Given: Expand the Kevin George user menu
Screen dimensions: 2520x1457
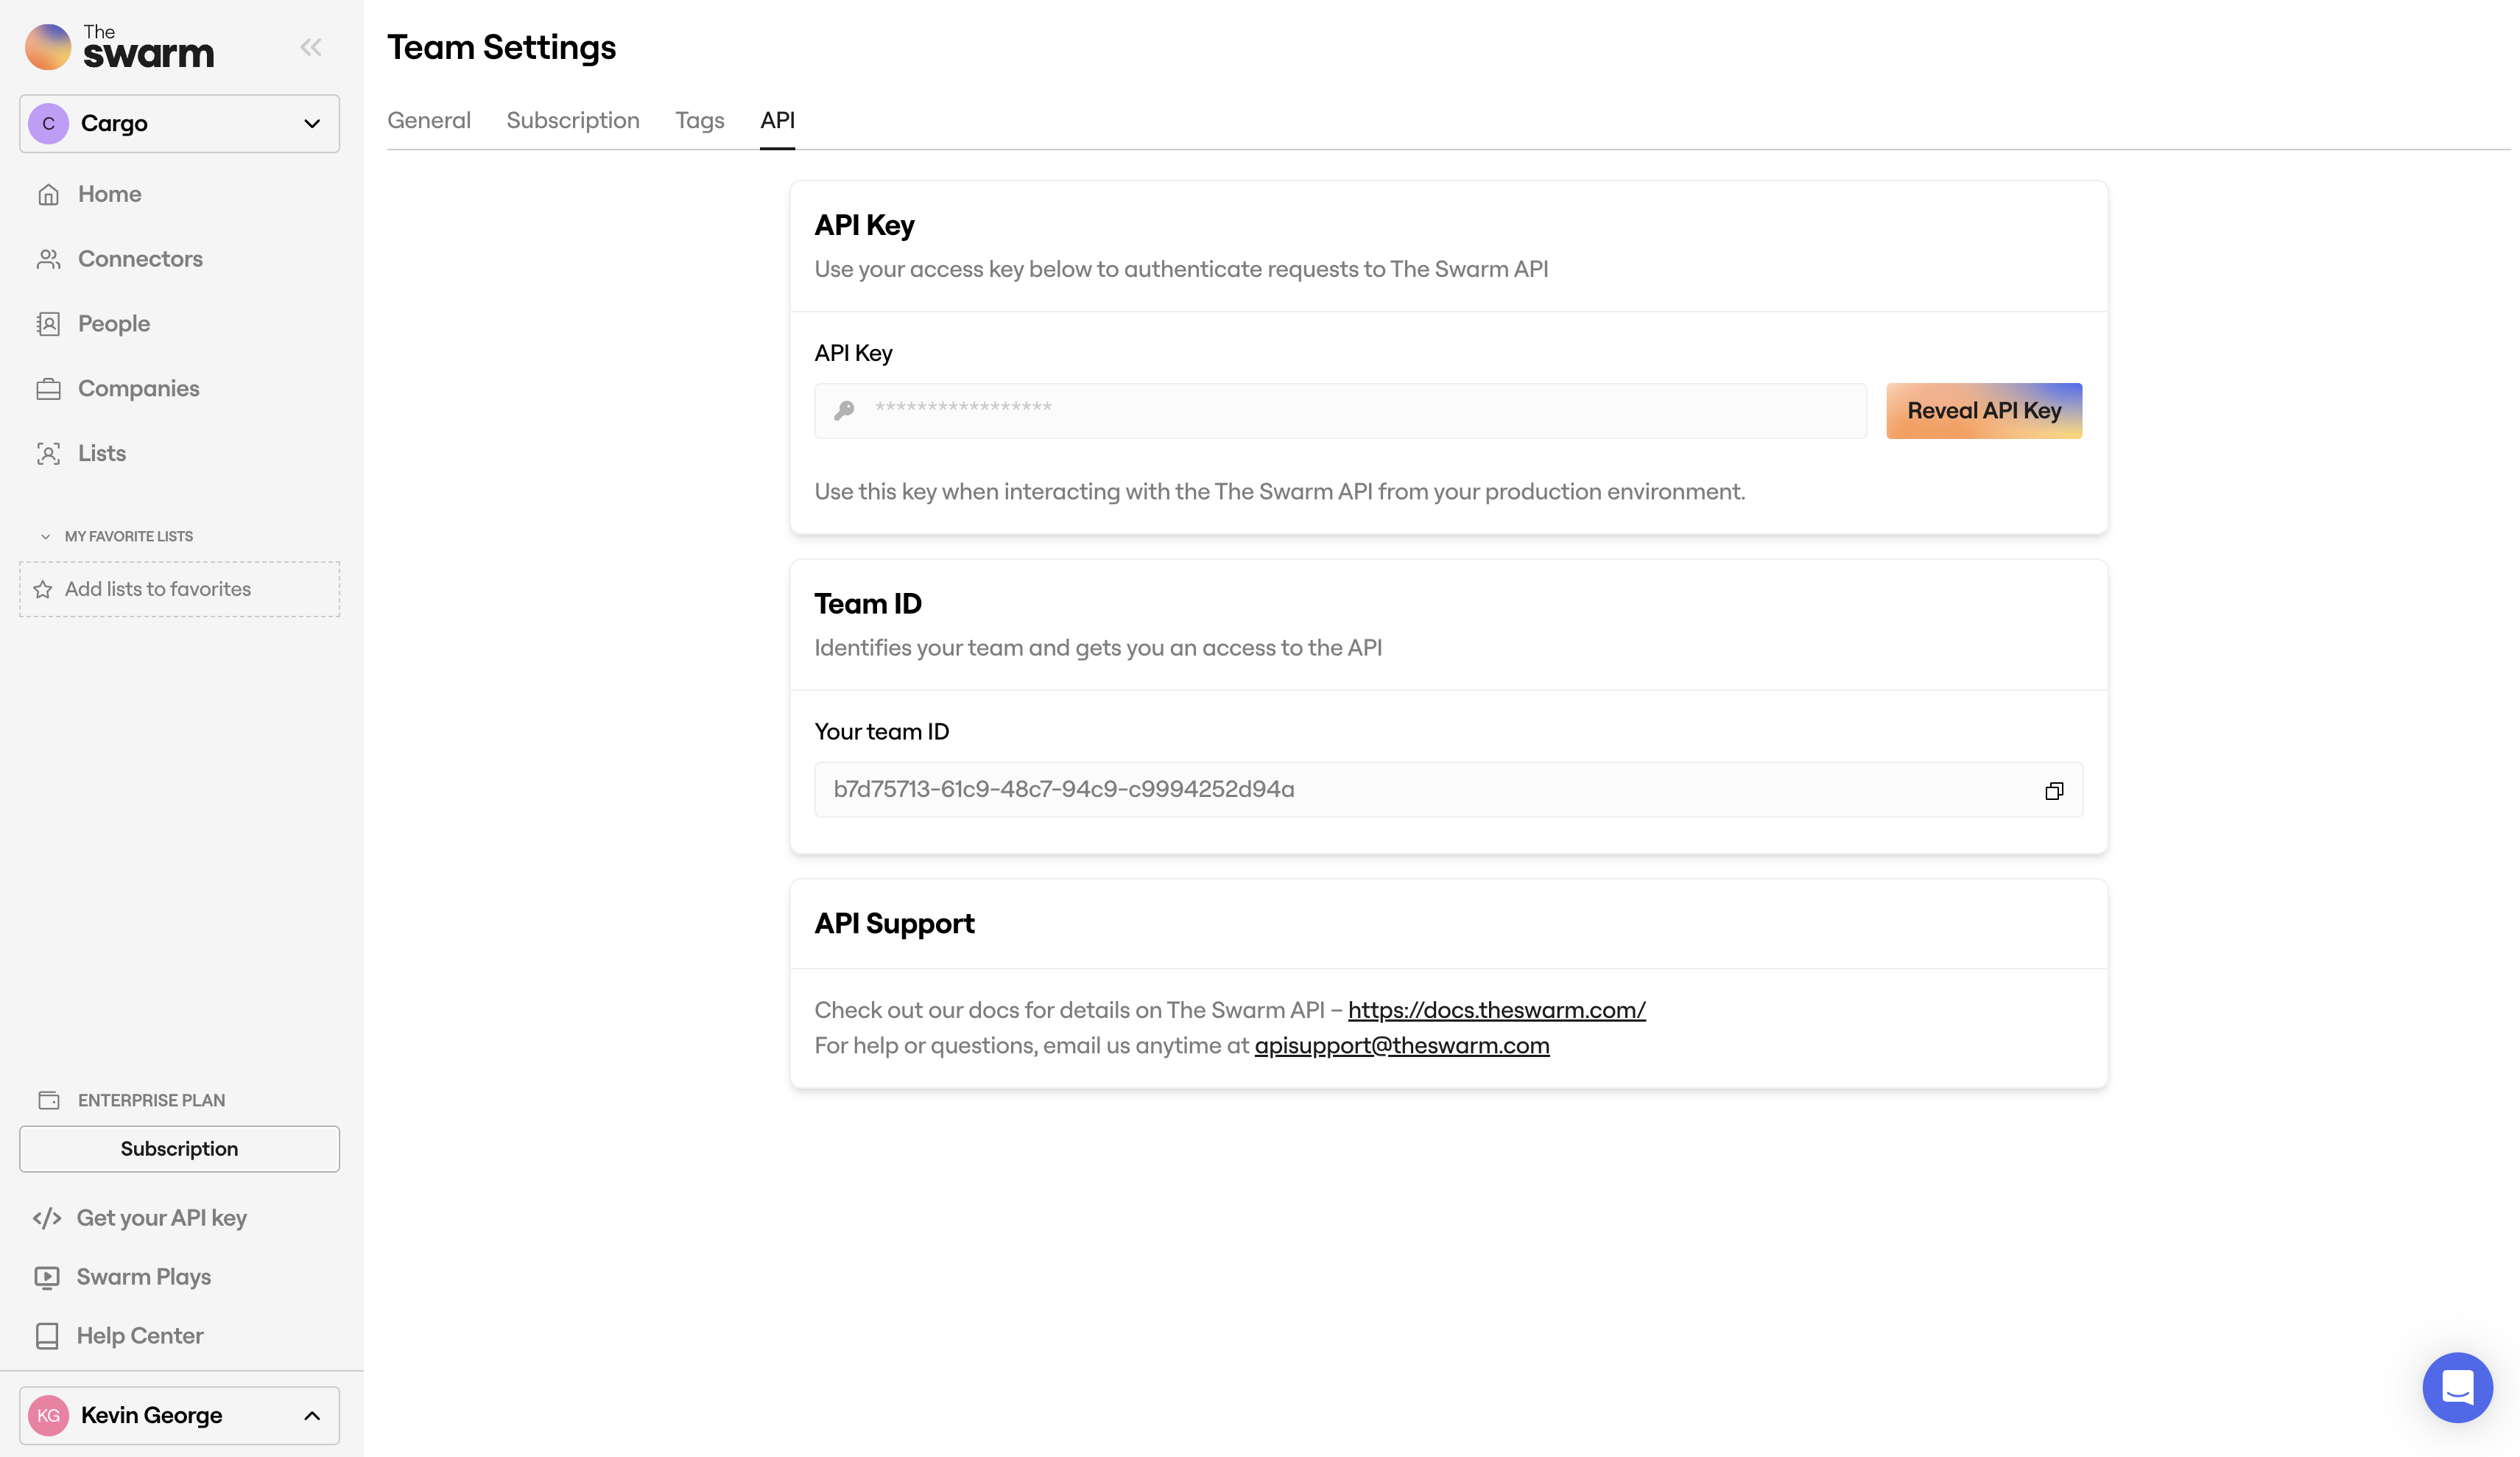Looking at the screenshot, I should (x=179, y=1415).
